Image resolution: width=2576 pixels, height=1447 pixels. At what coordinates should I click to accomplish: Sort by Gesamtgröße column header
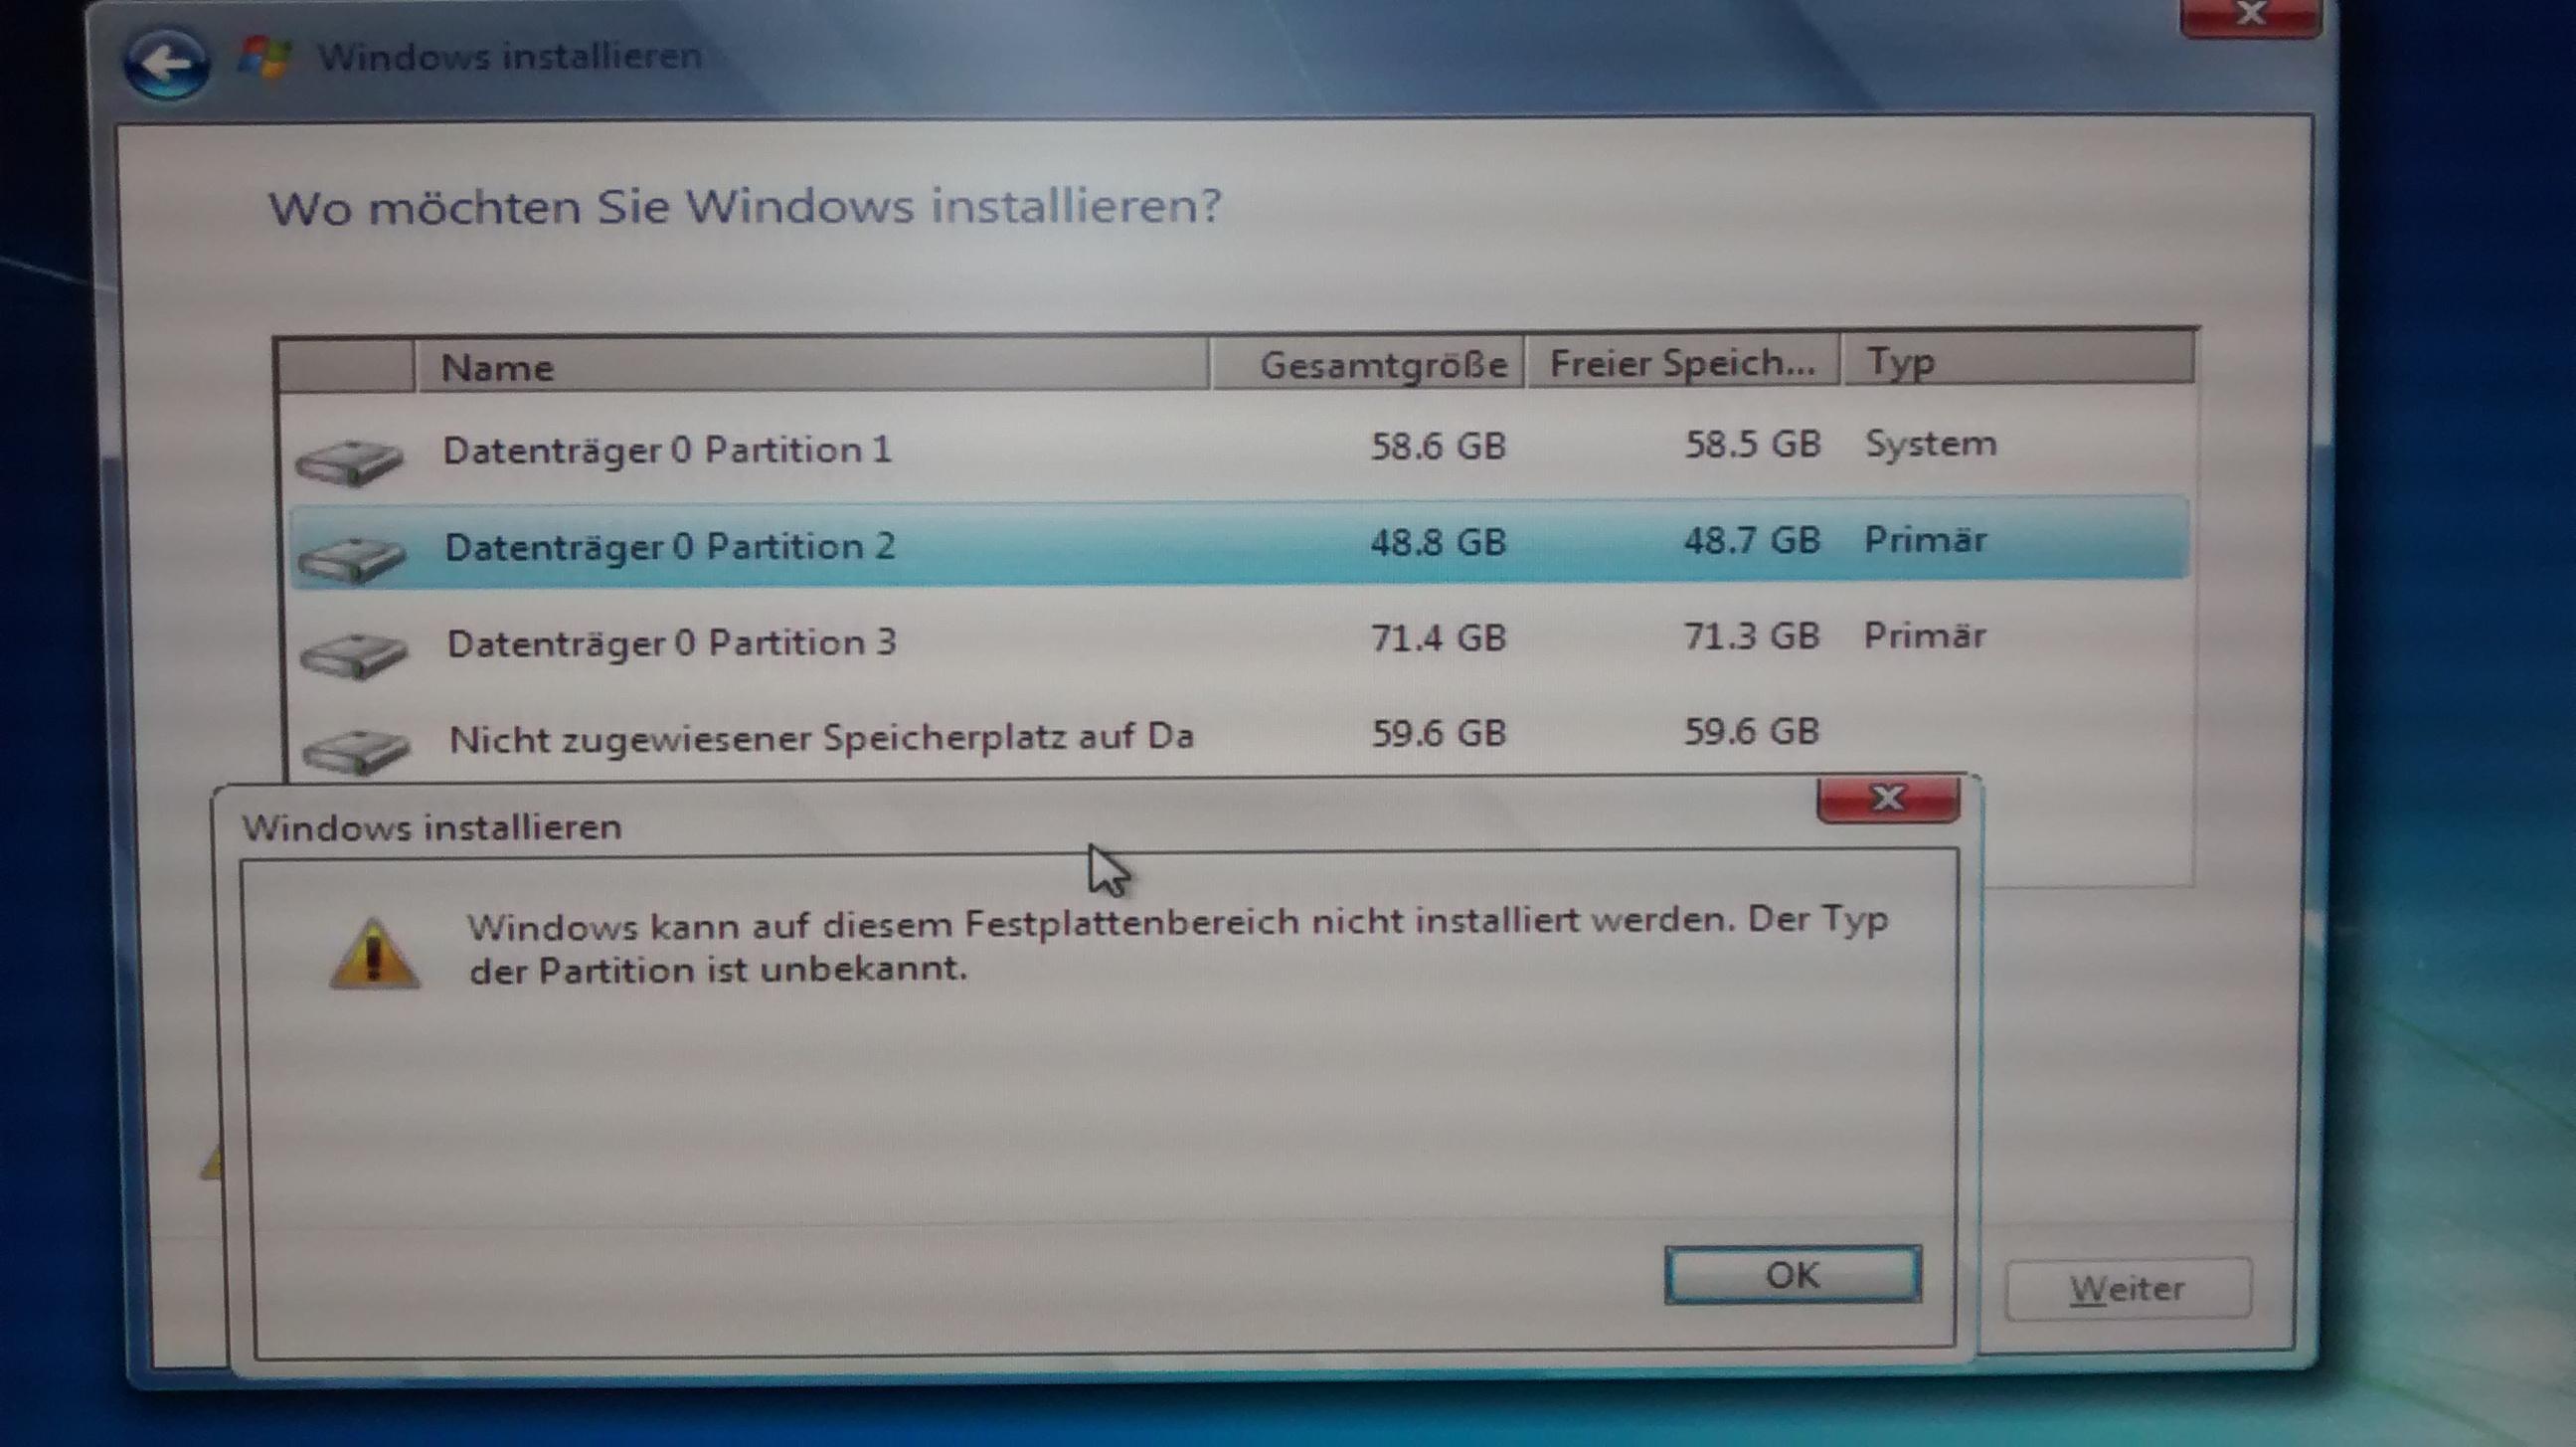click(x=1368, y=363)
